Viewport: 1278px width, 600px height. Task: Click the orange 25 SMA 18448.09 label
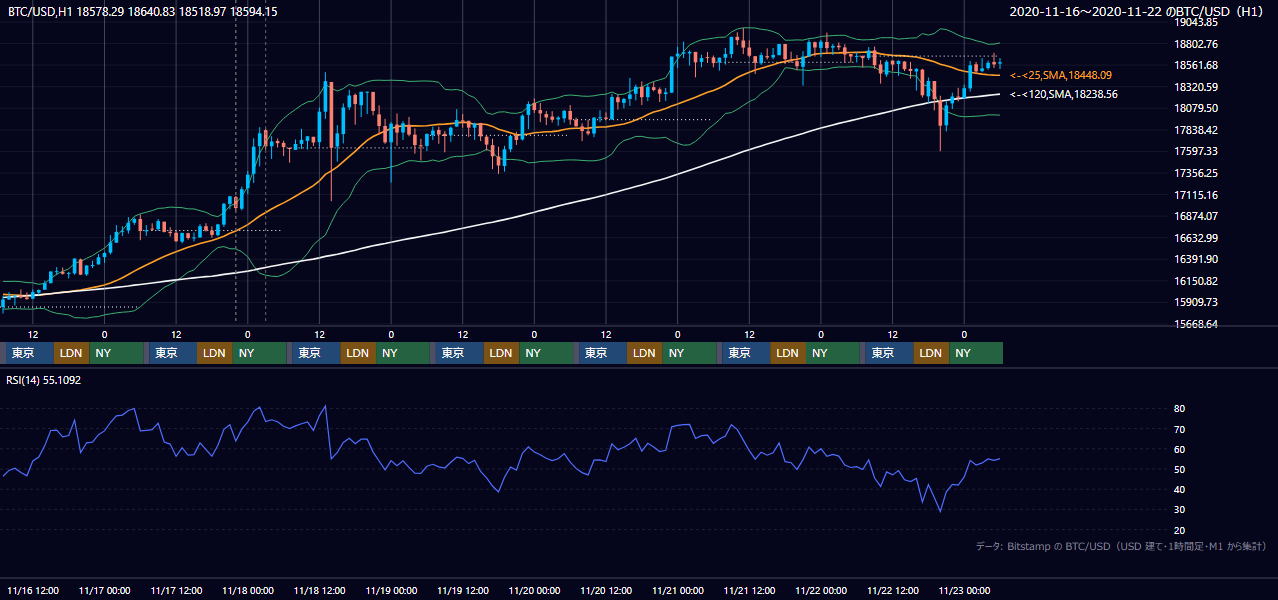point(1061,75)
